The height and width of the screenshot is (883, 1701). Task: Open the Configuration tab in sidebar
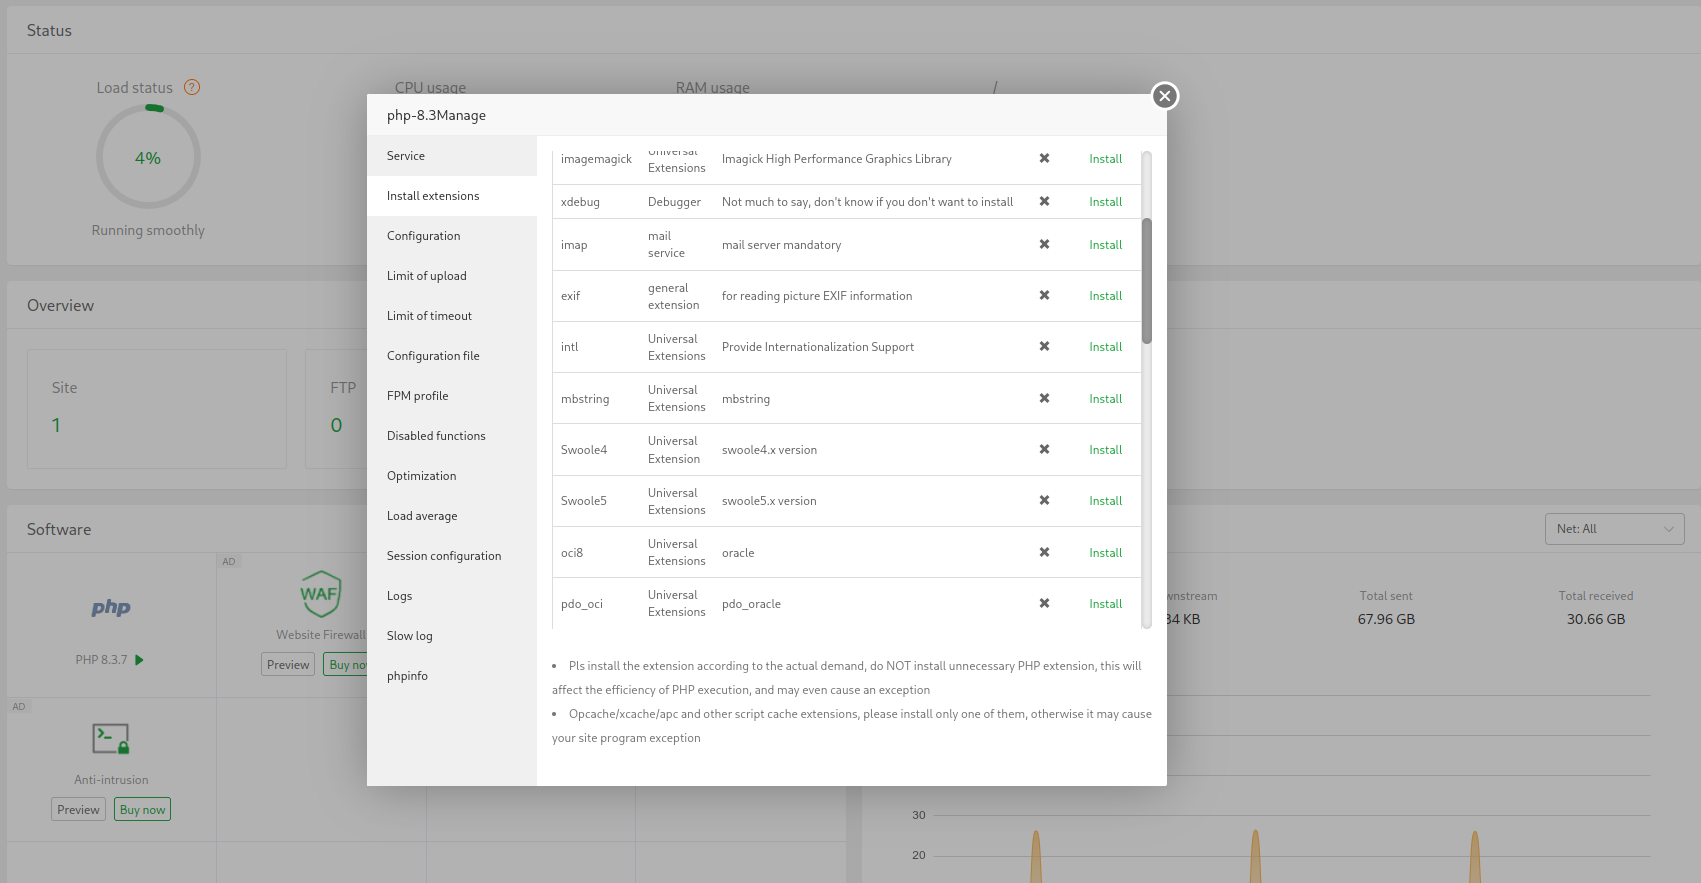(x=424, y=236)
